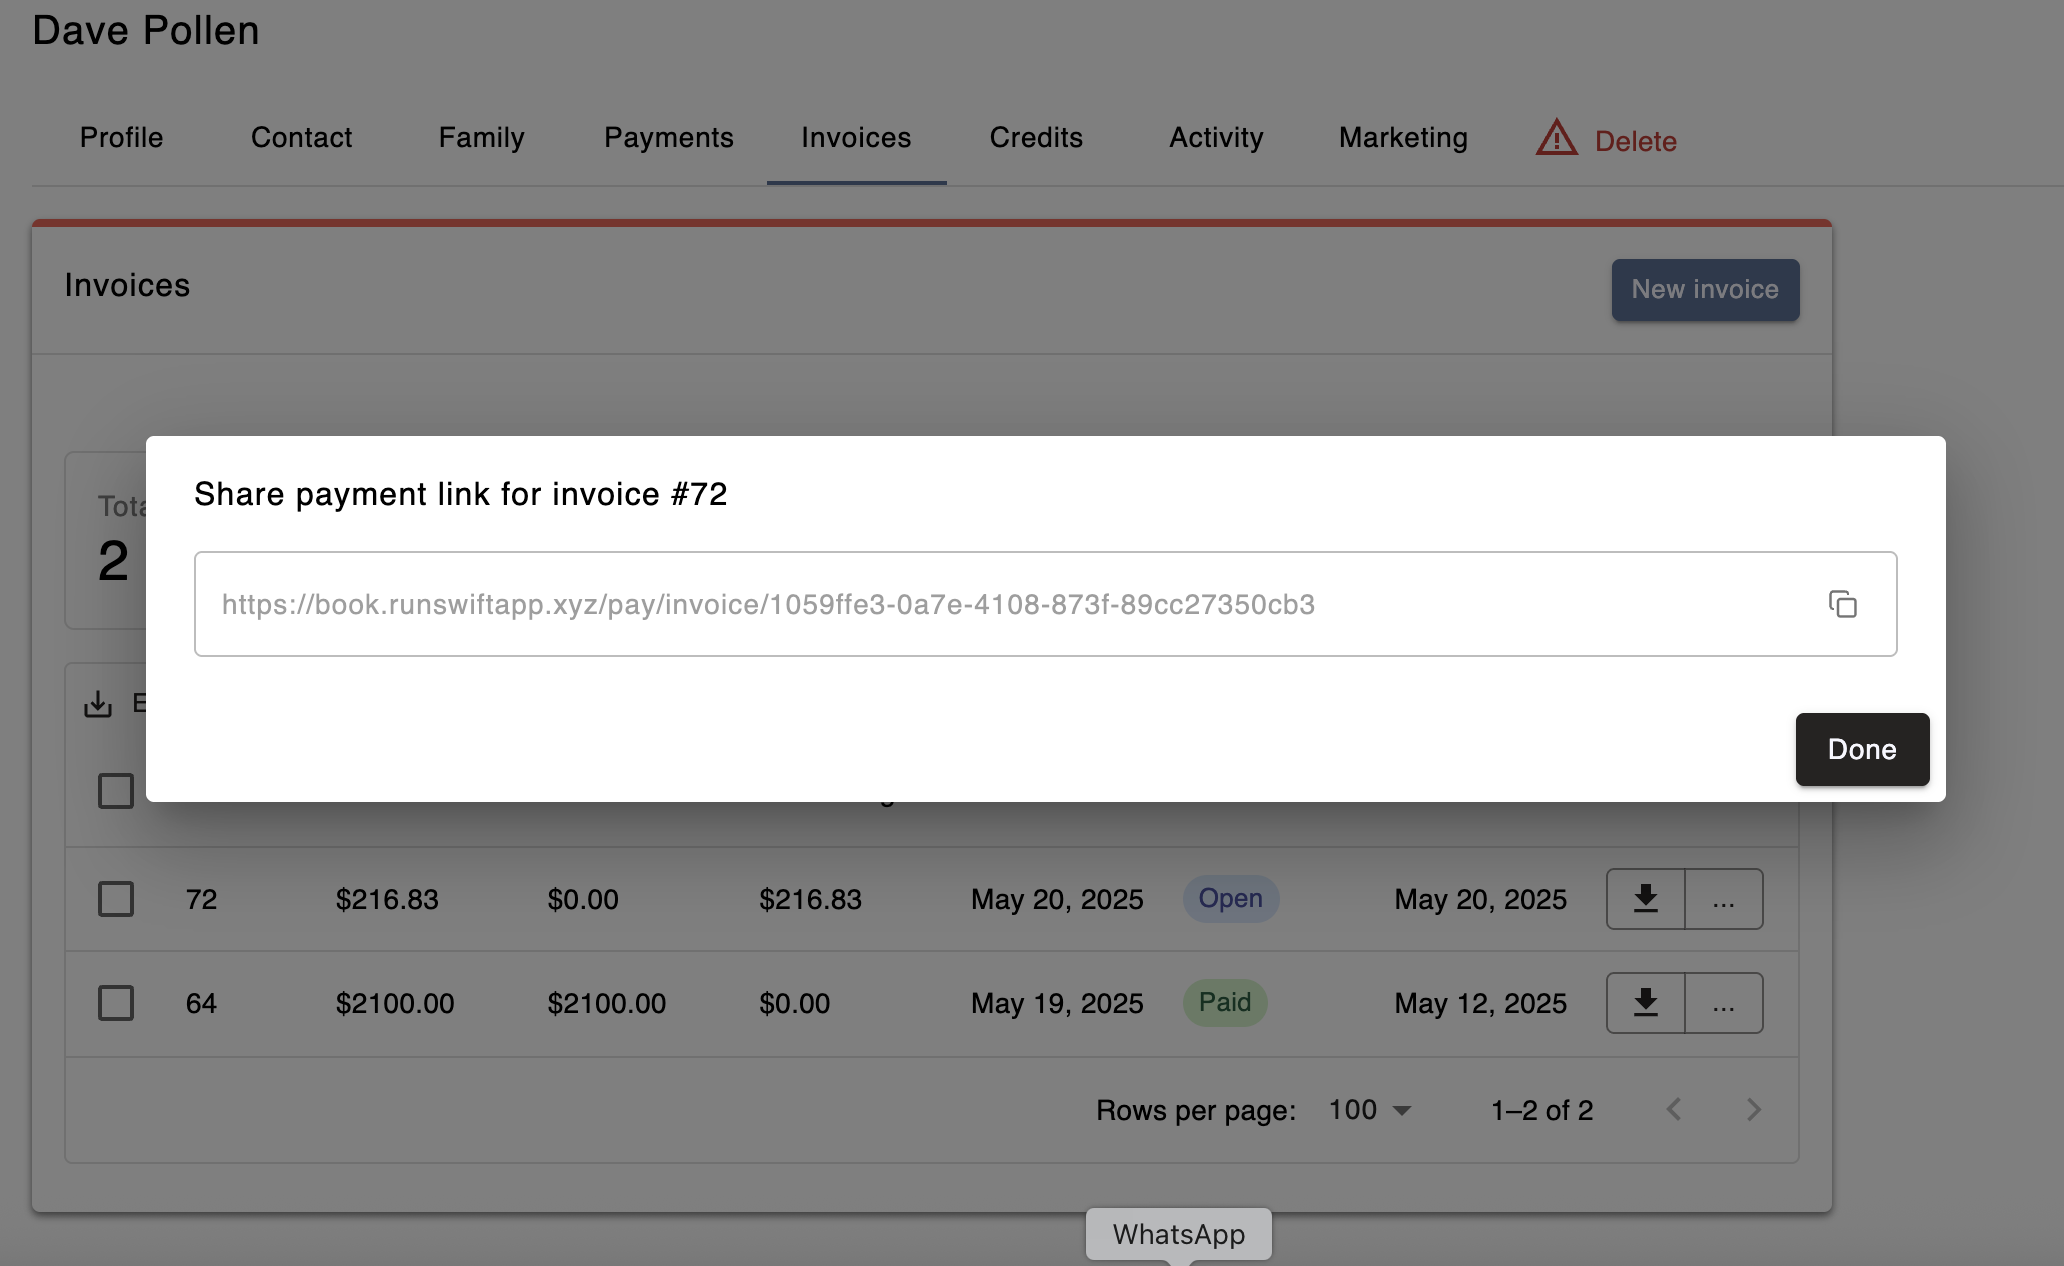Download invoice 64 PDF
2064x1266 pixels.
coord(1645,1003)
